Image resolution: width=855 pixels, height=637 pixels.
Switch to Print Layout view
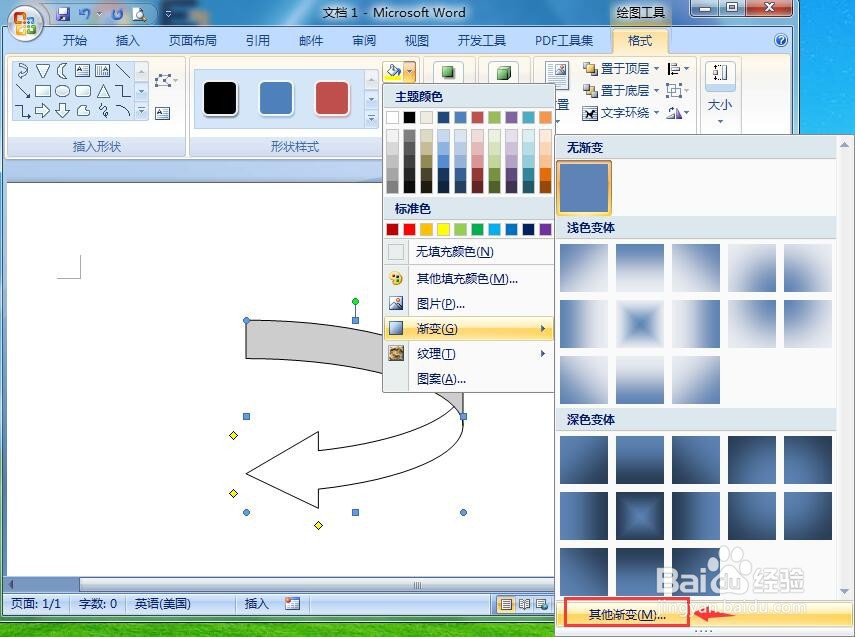point(506,604)
